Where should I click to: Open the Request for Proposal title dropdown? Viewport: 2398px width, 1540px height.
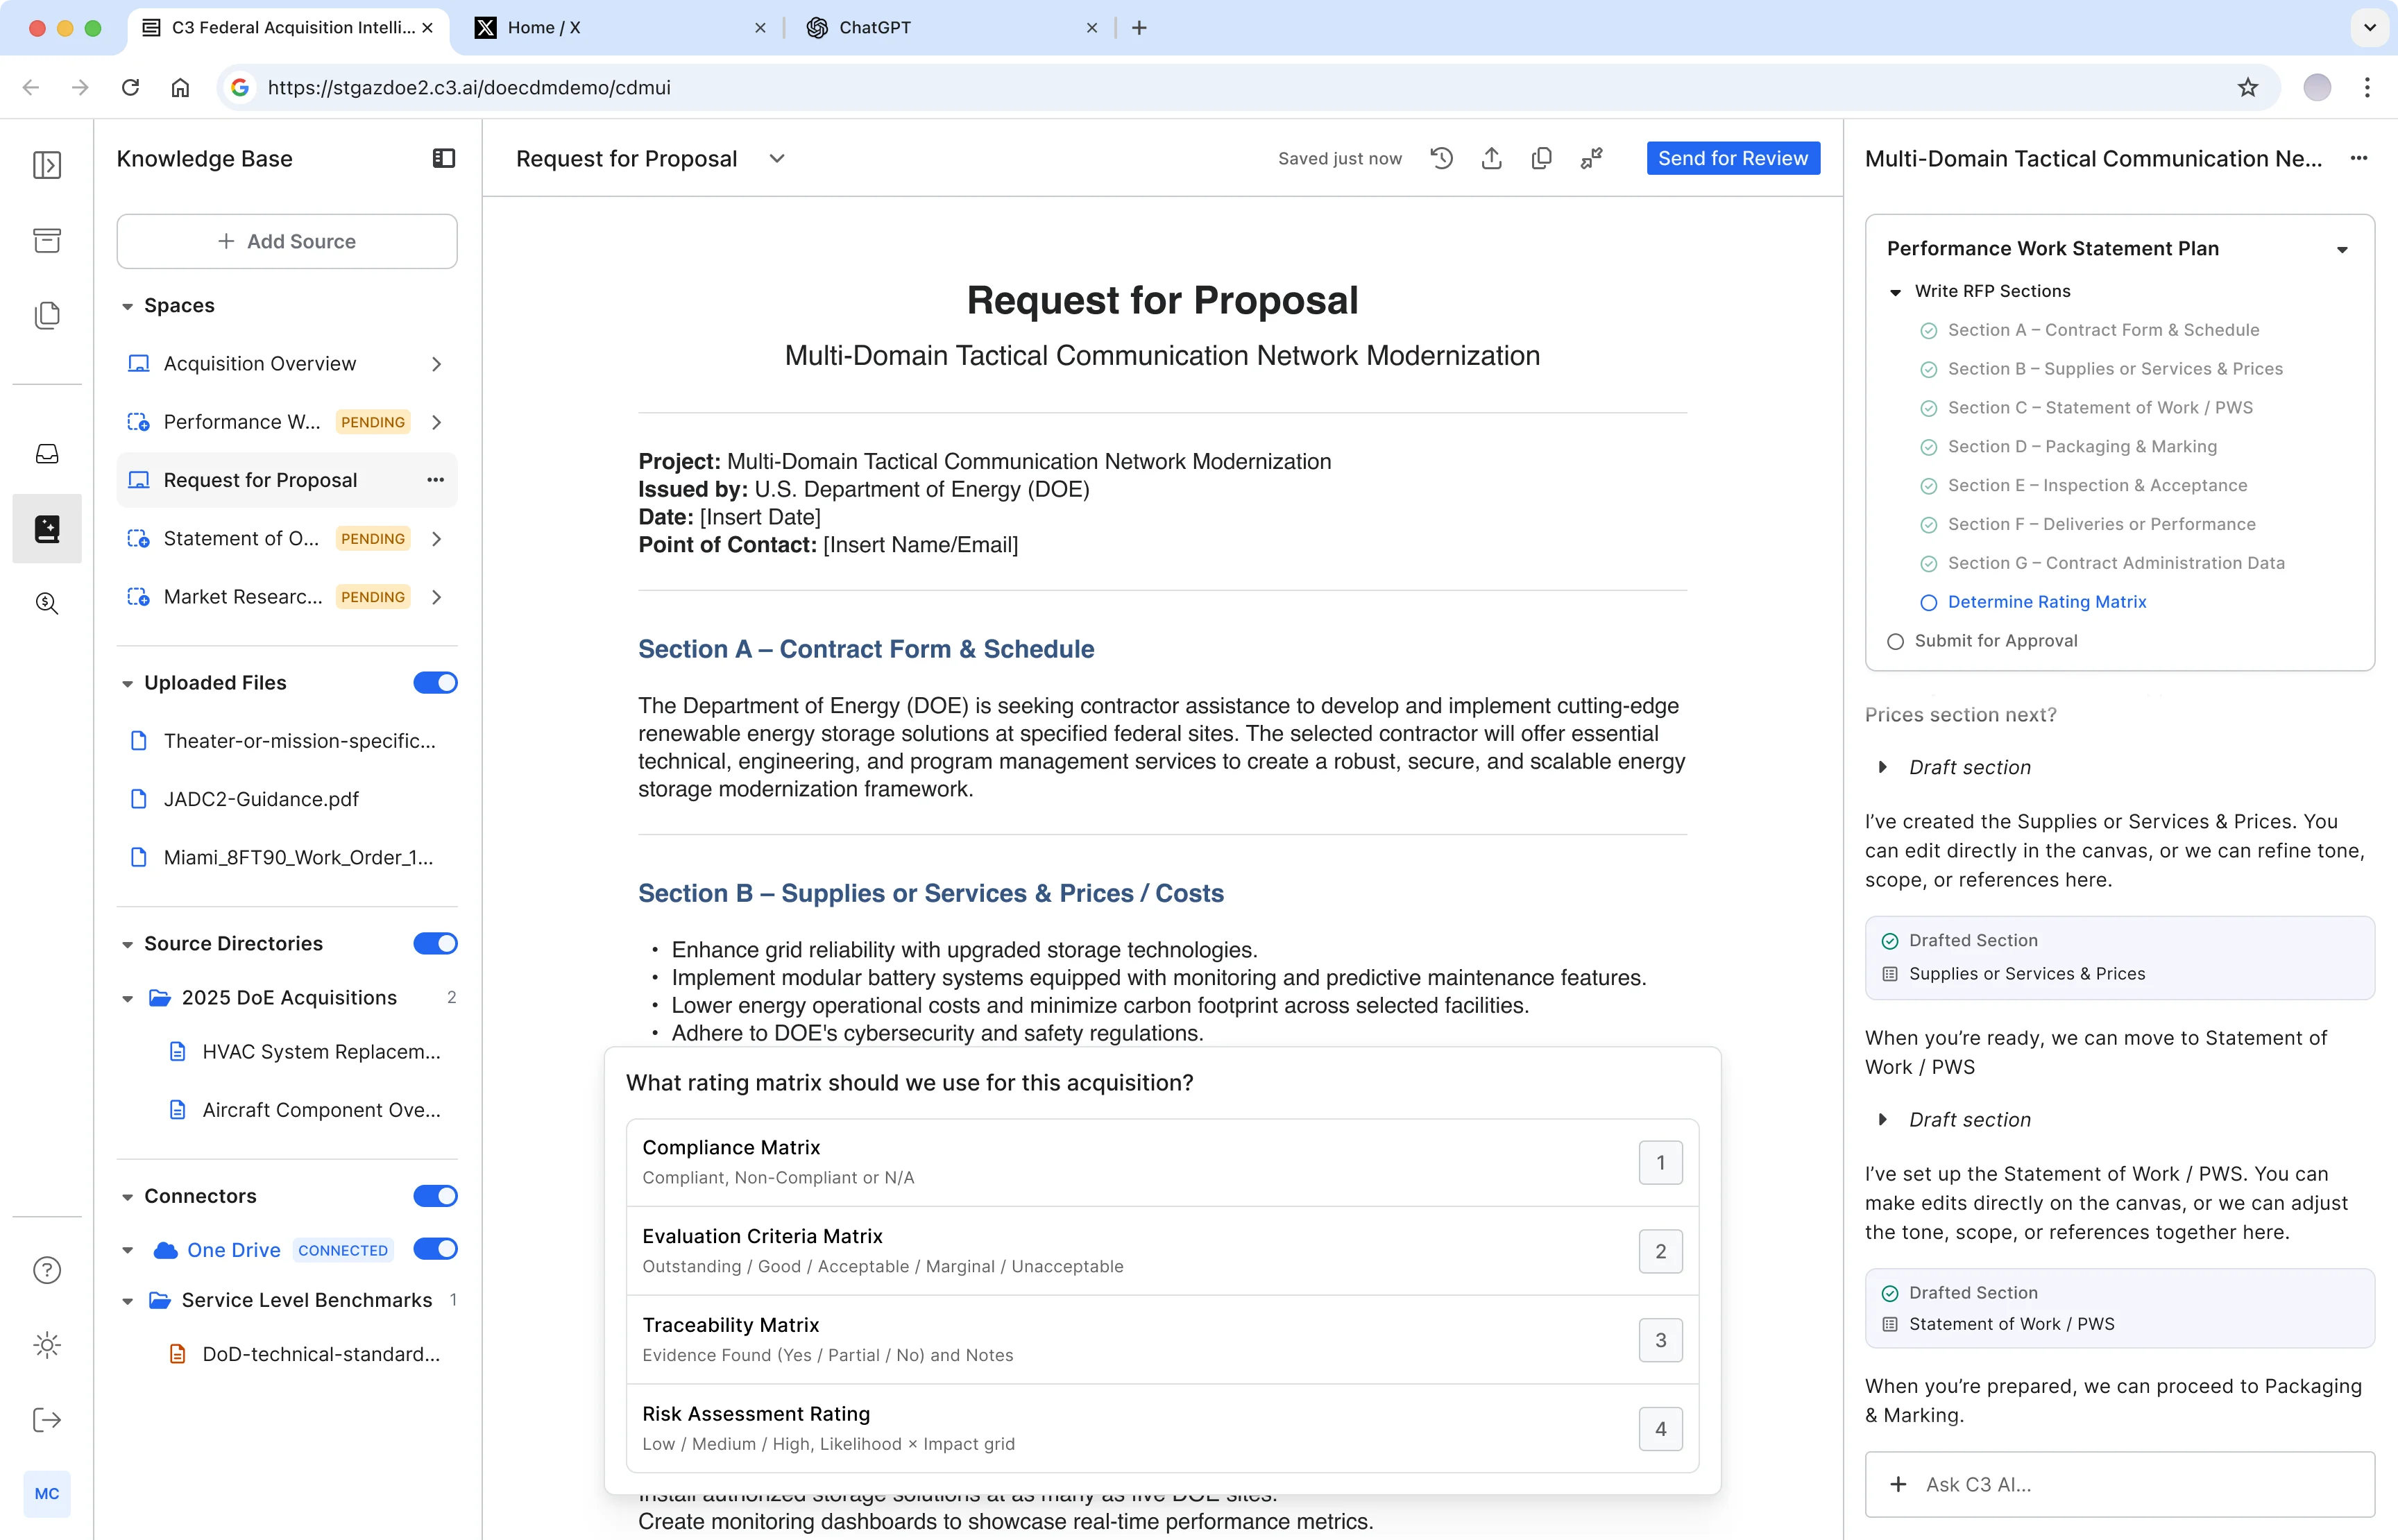[x=777, y=158]
